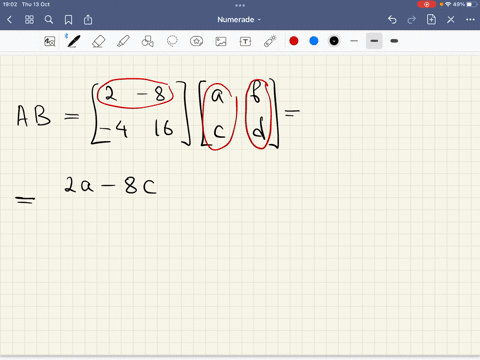Screen dimensions: 480x360
Task: Open the search tool
Action: pos(49,20)
